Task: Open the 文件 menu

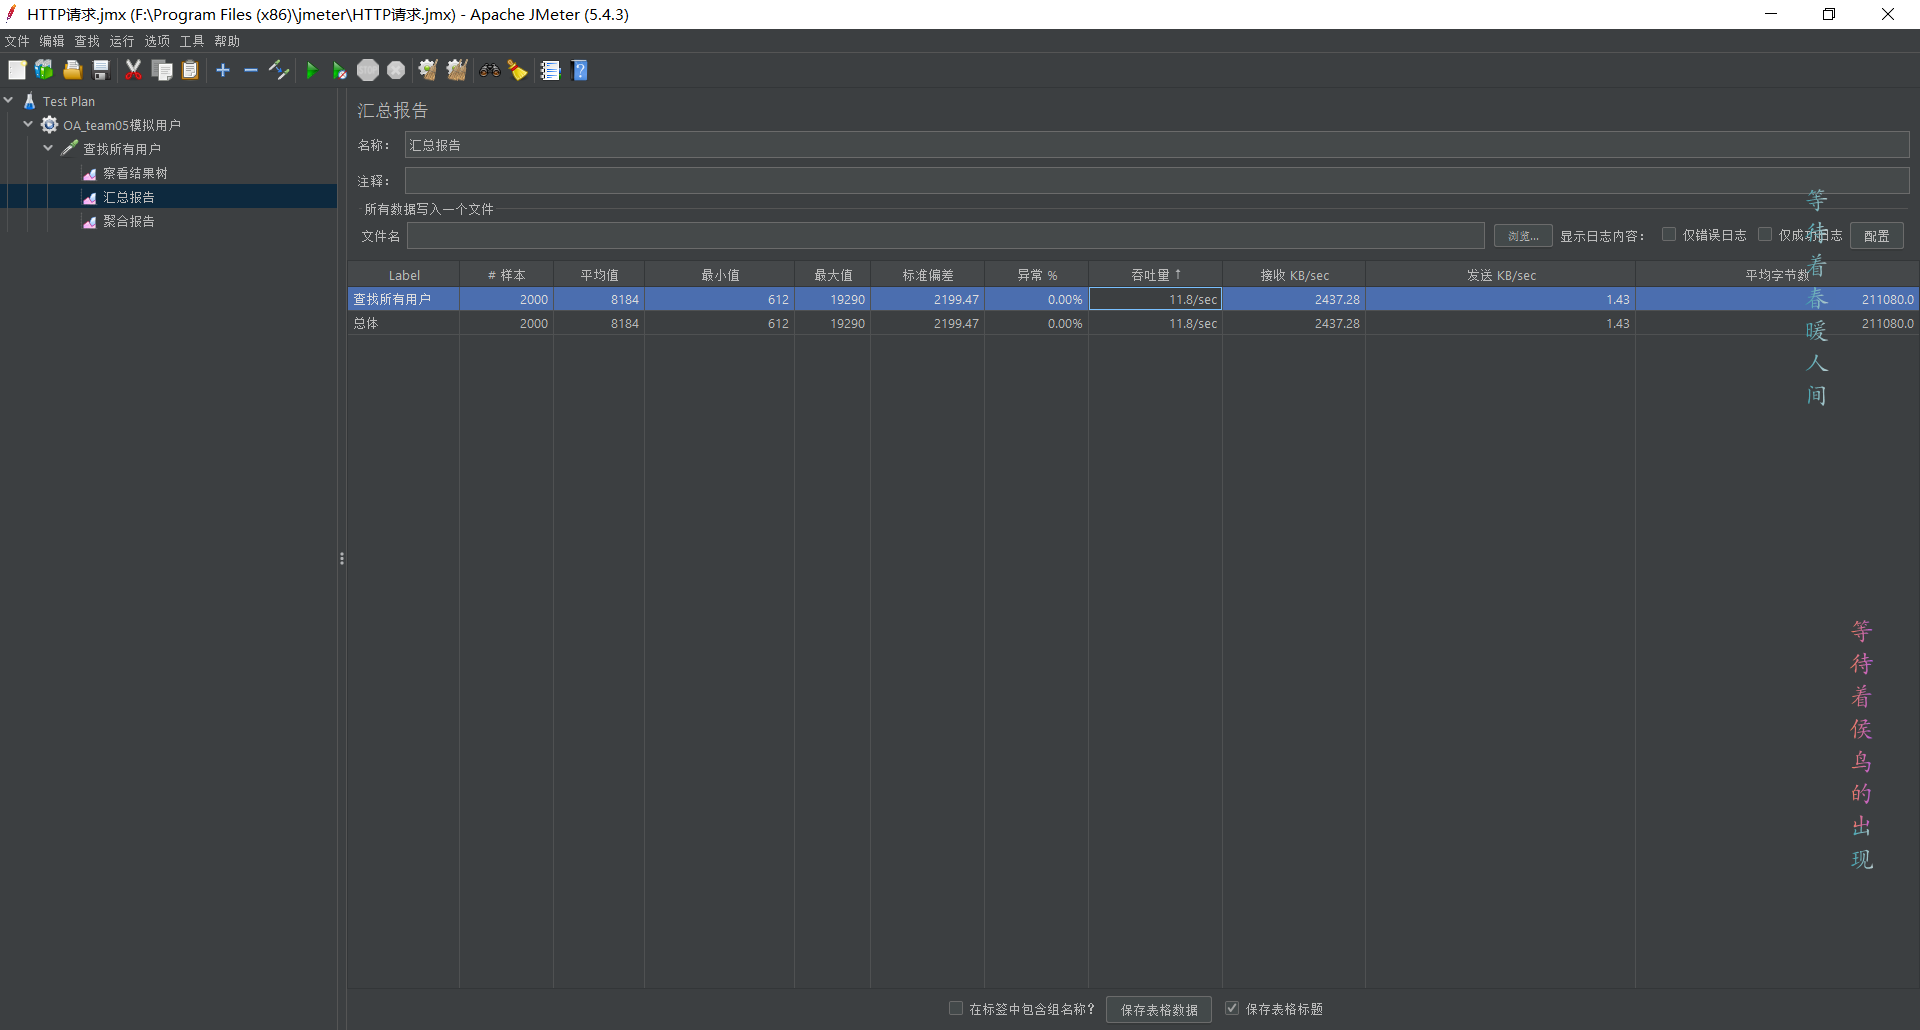Action: [x=17, y=41]
